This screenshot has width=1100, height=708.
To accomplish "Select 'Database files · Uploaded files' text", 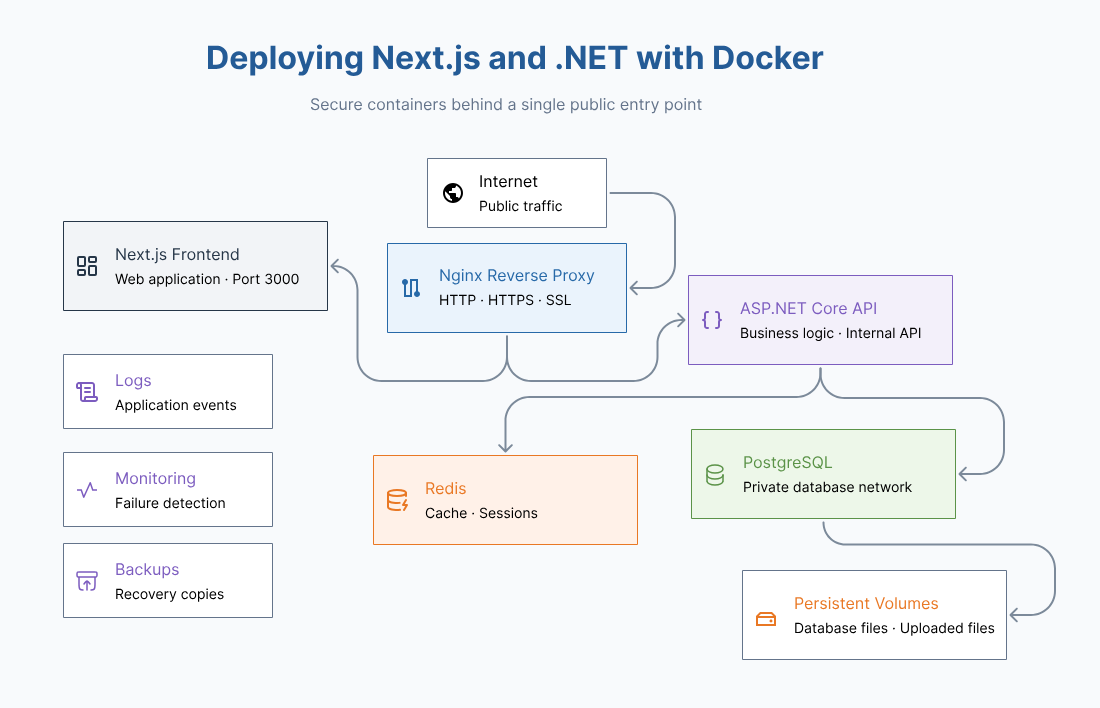I will [x=894, y=629].
